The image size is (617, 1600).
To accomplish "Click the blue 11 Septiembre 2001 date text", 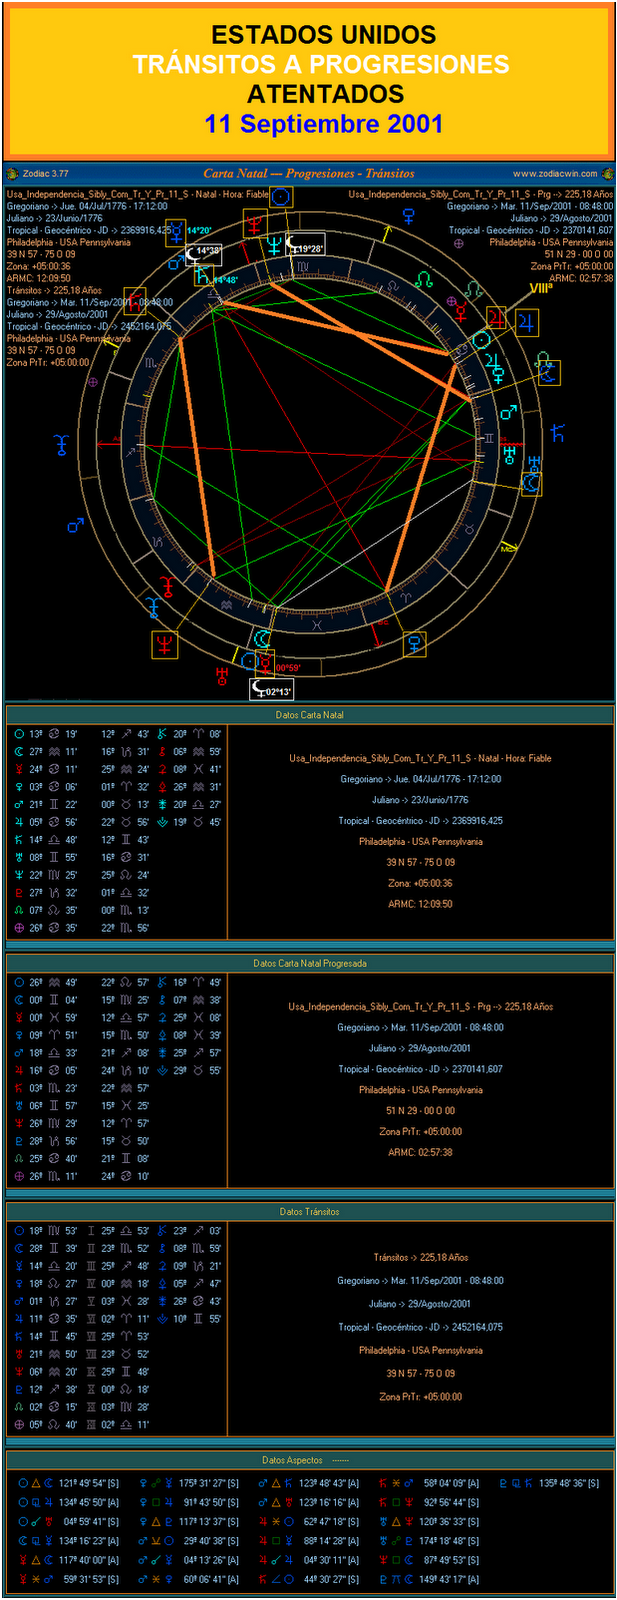I will click(x=323, y=124).
